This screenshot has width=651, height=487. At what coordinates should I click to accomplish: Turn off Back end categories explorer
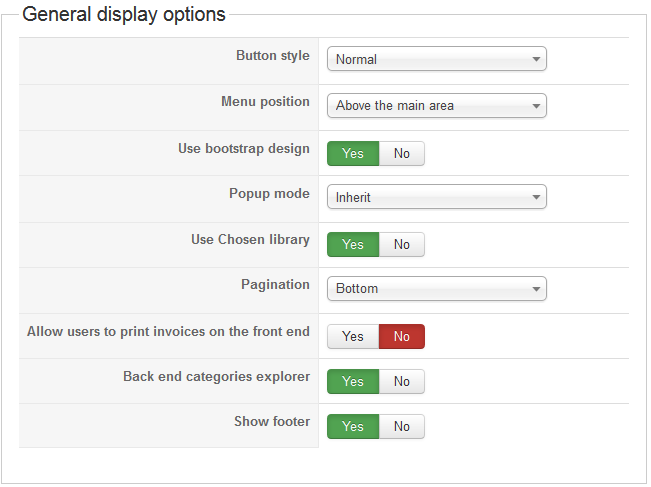point(401,381)
